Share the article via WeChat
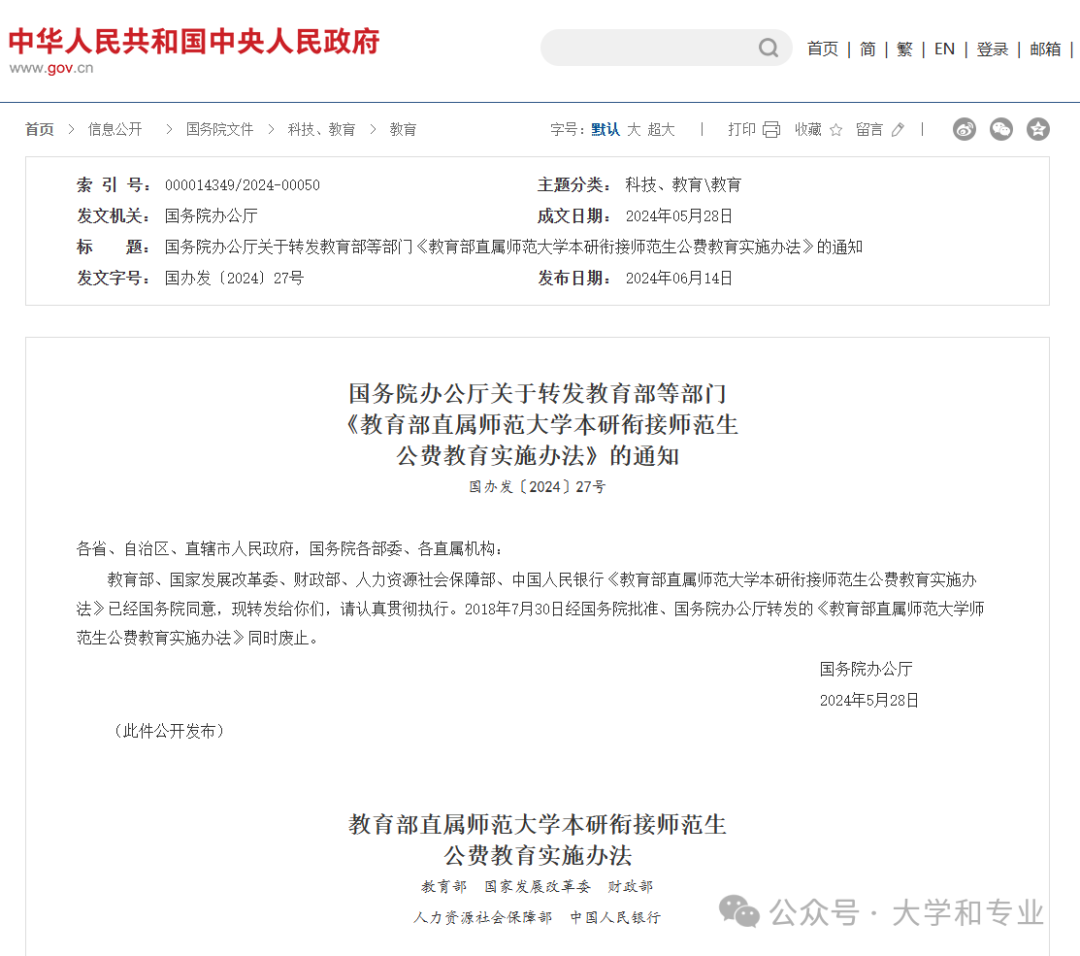The width and height of the screenshot is (1080, 956). (1001, 129)
